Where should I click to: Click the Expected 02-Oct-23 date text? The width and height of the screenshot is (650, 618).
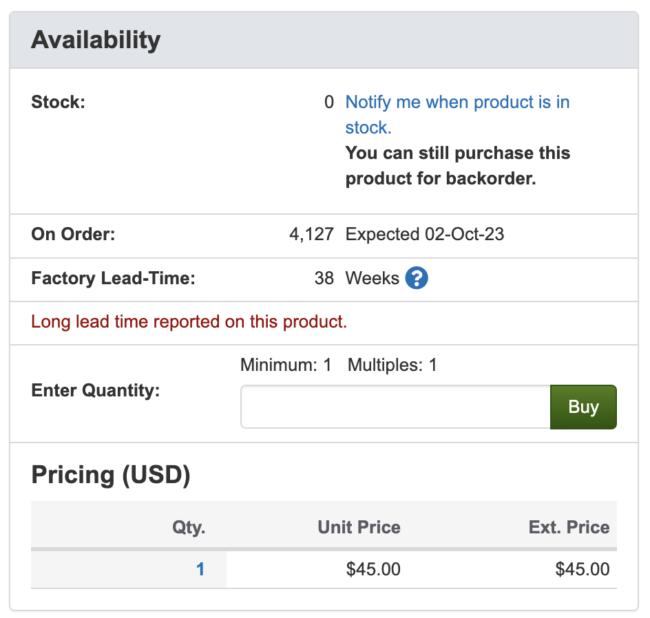(423, 235)
